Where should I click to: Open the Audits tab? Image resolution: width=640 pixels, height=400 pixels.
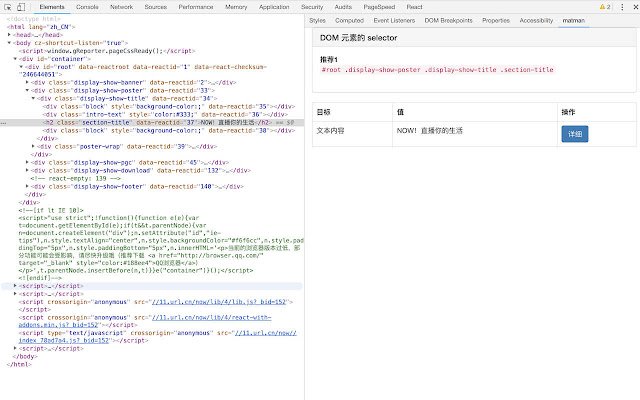(x=343, y=7)
